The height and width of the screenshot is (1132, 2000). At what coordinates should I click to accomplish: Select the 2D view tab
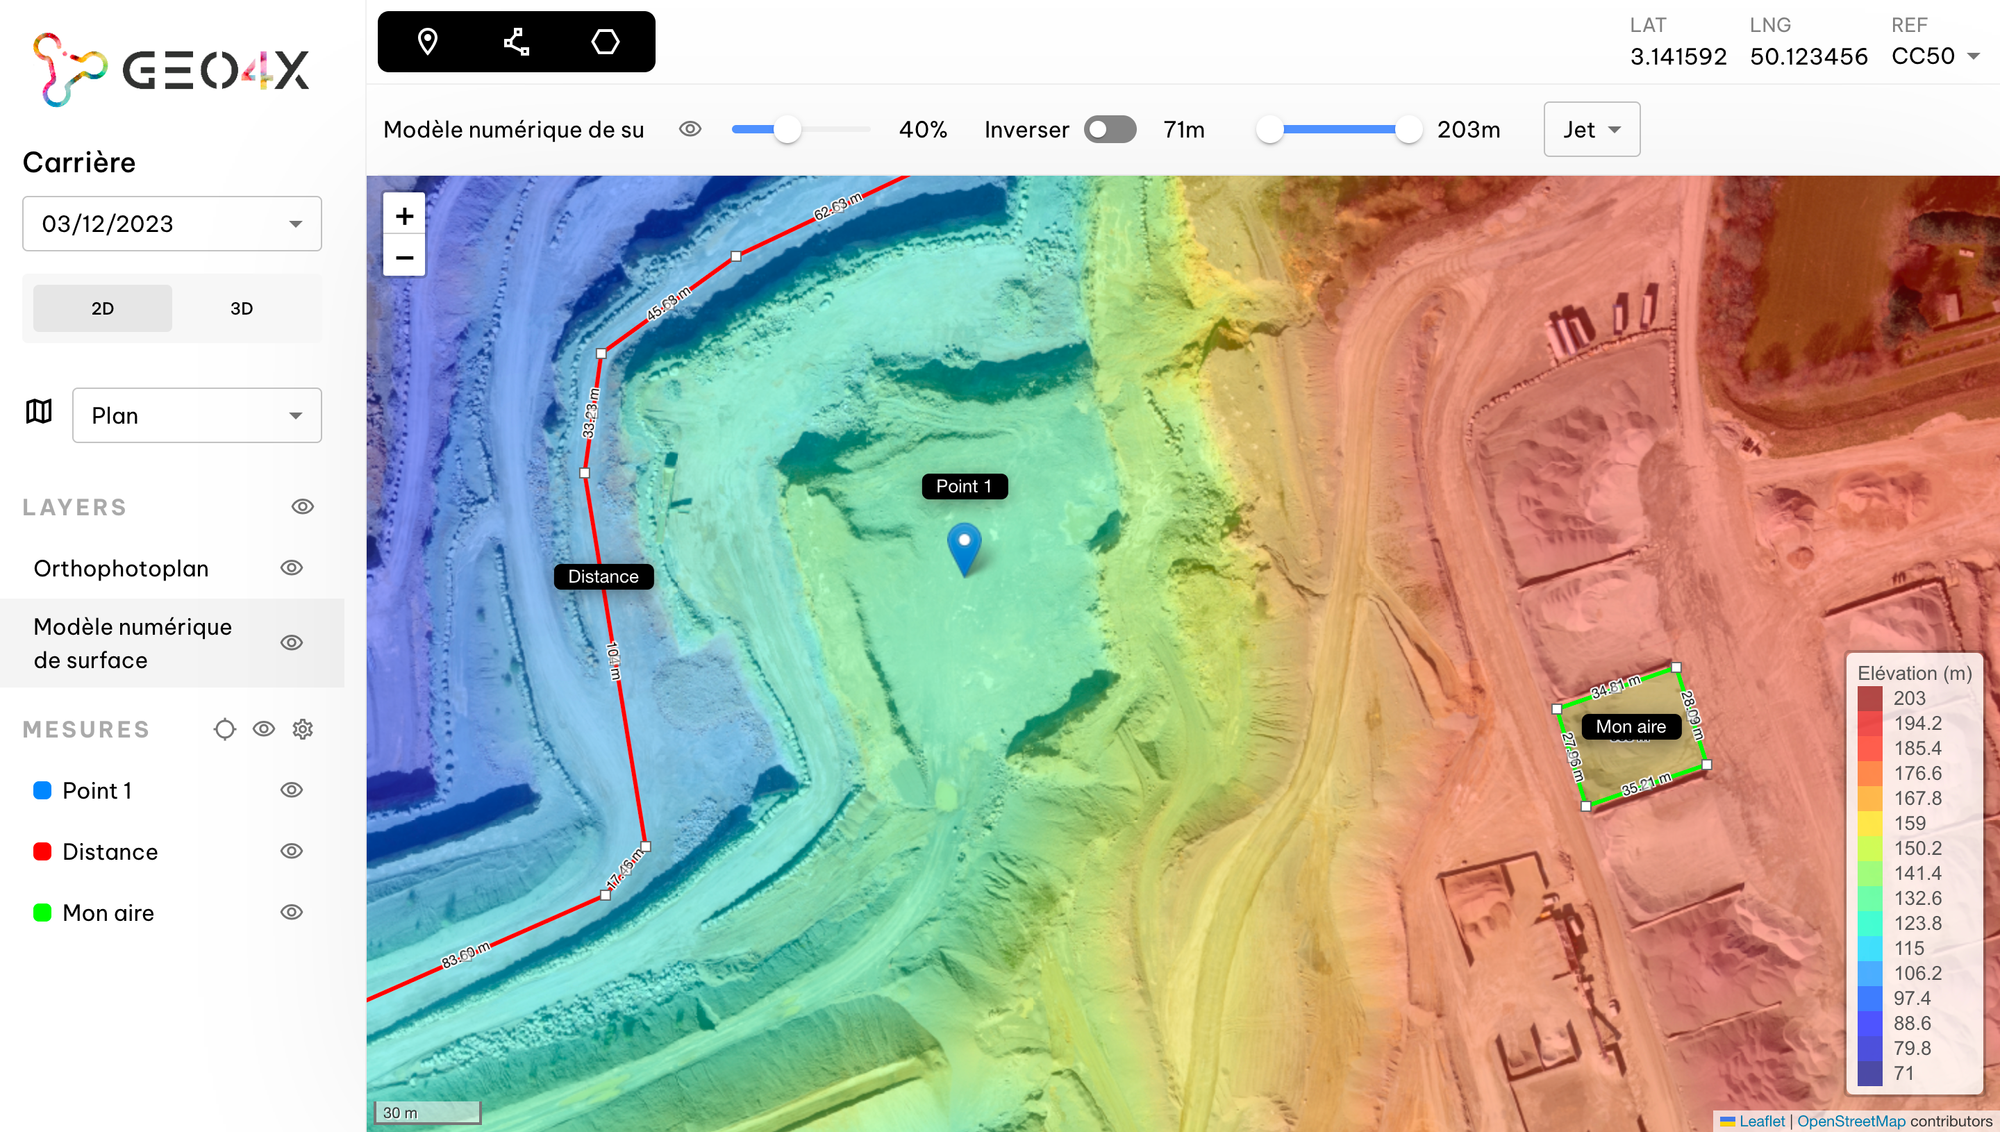point(102,308)
